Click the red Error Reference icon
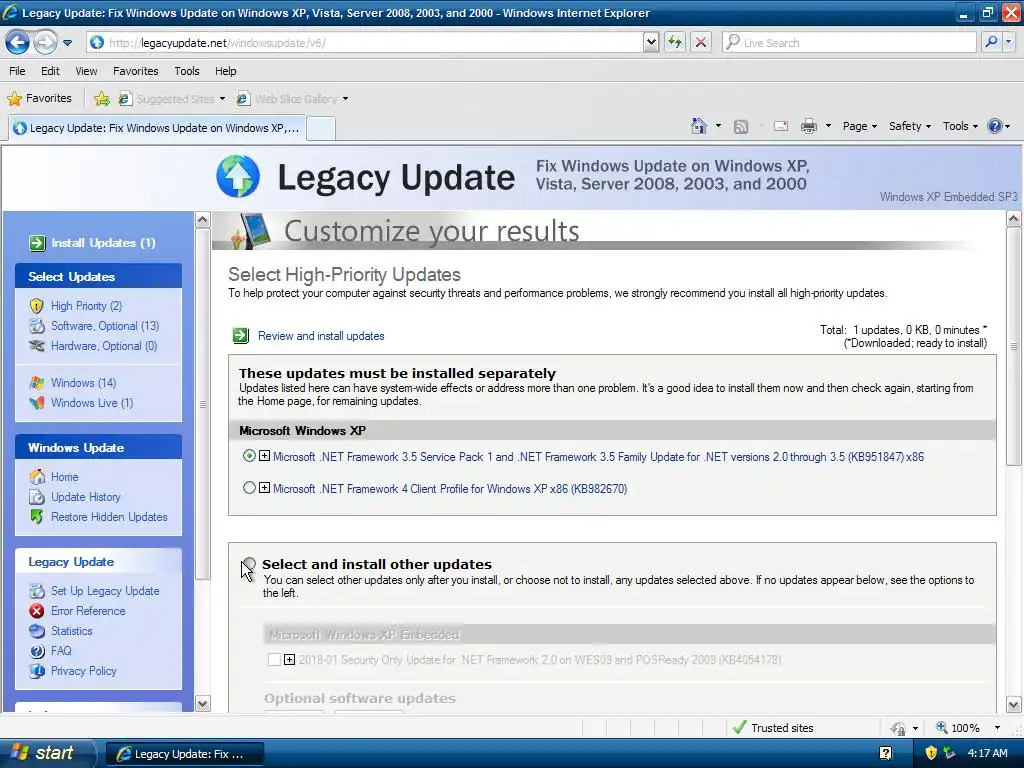 37,611
